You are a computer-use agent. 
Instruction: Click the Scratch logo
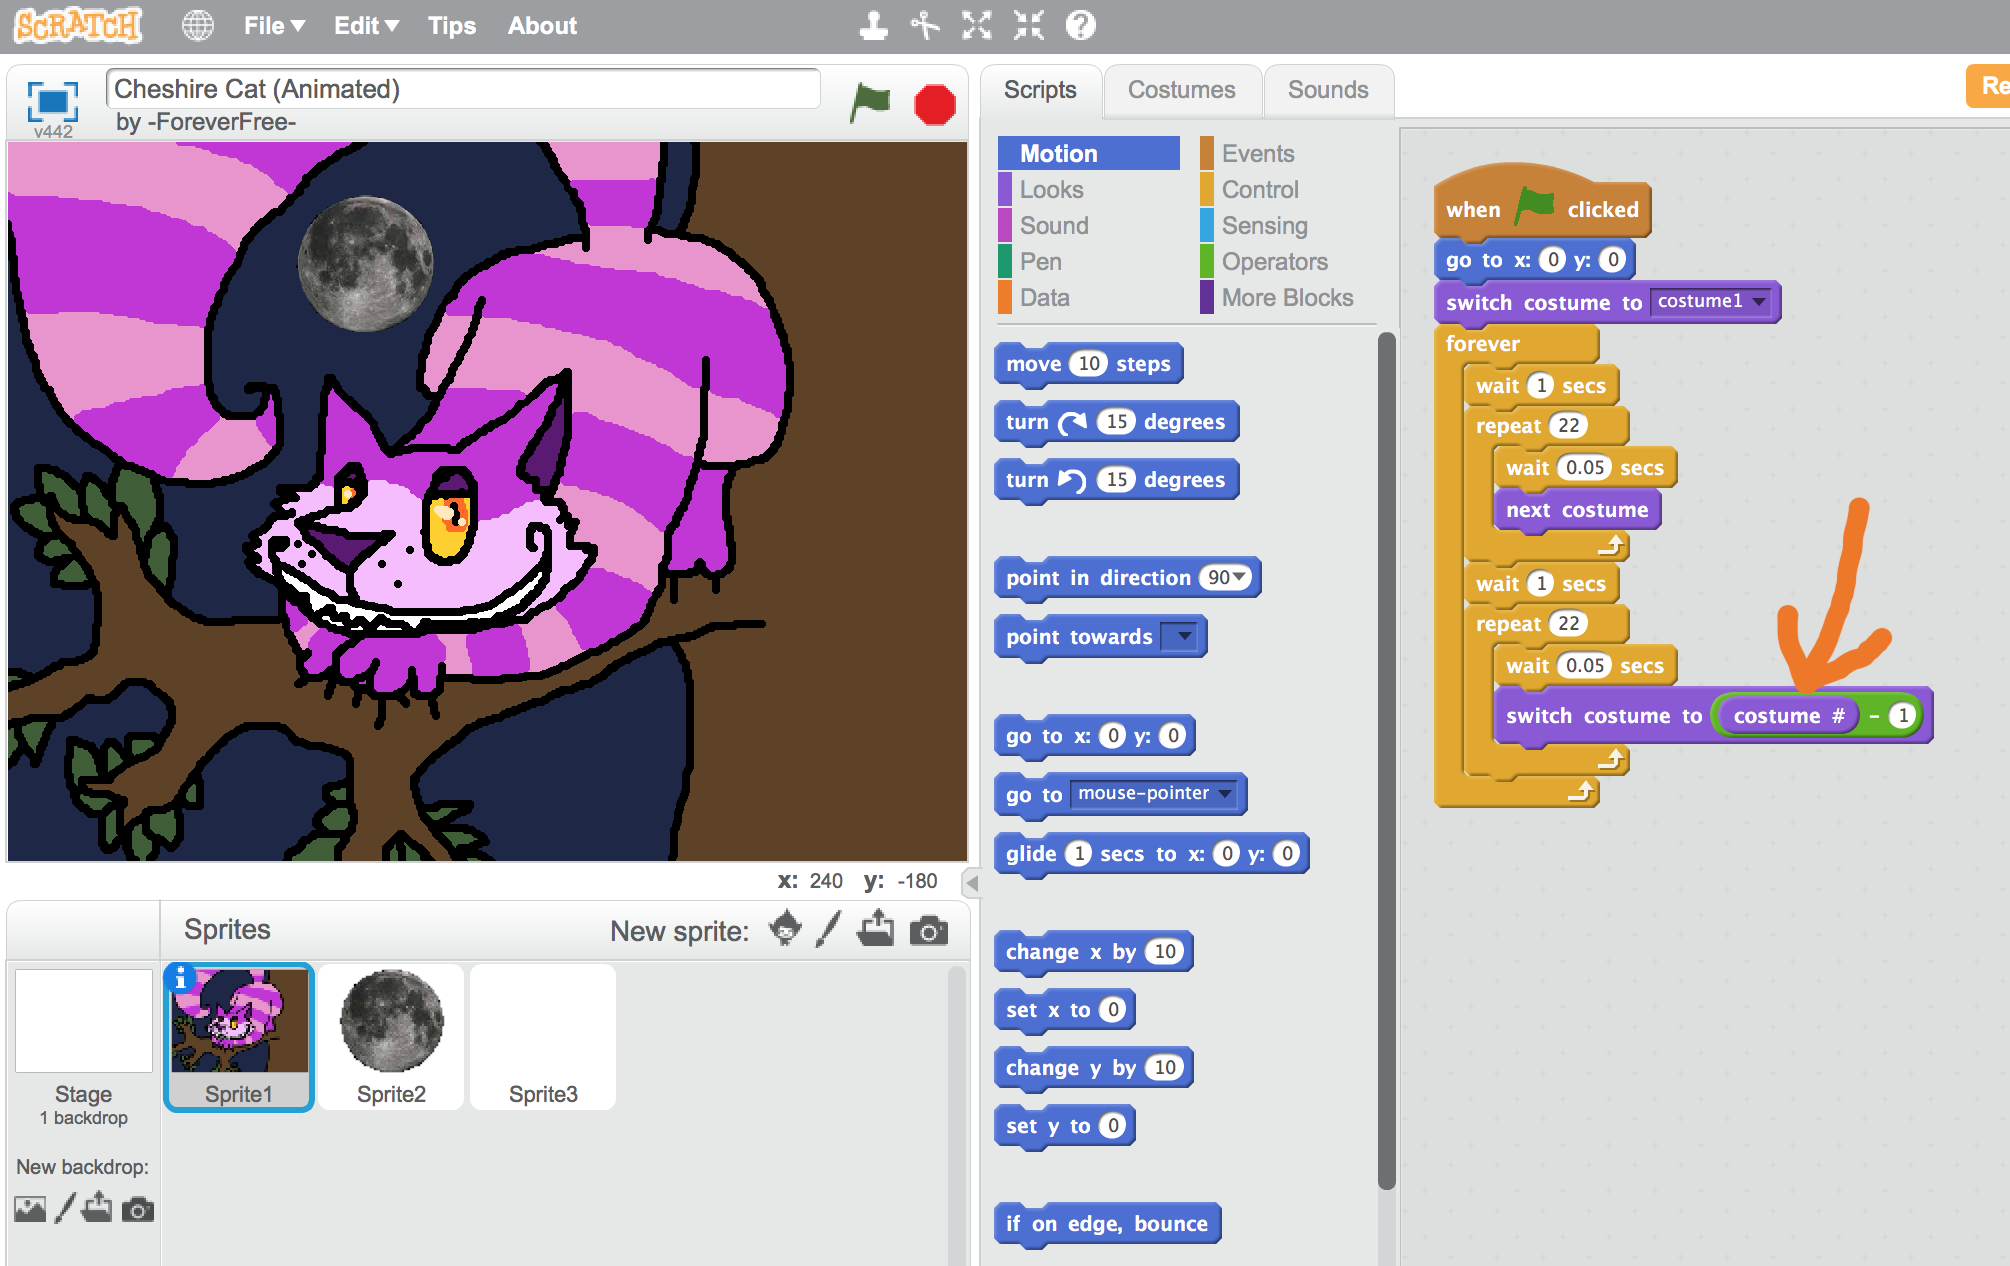[78, 25]
